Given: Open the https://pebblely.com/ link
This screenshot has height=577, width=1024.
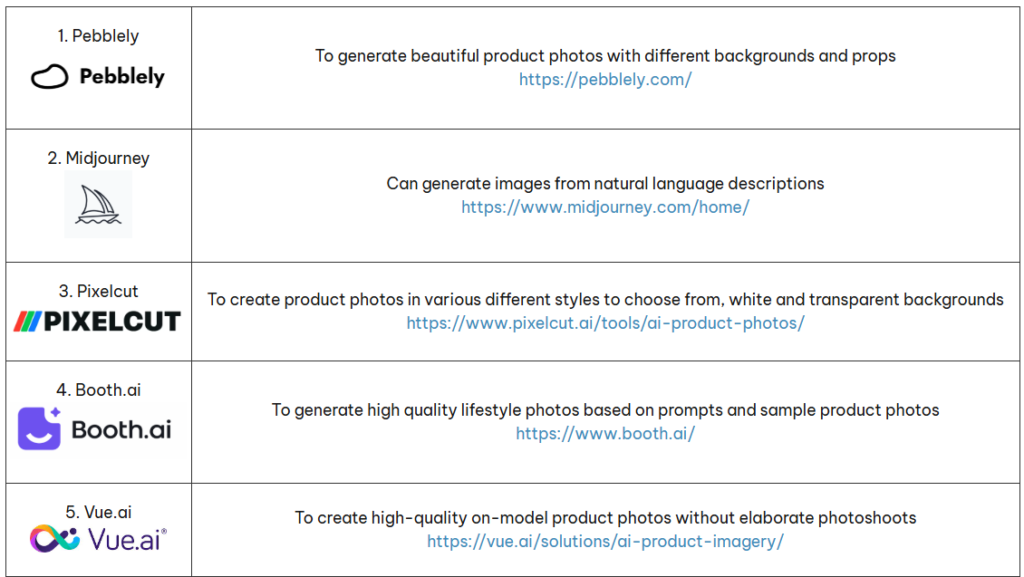Looking at the screenshot, I should 605,80.
